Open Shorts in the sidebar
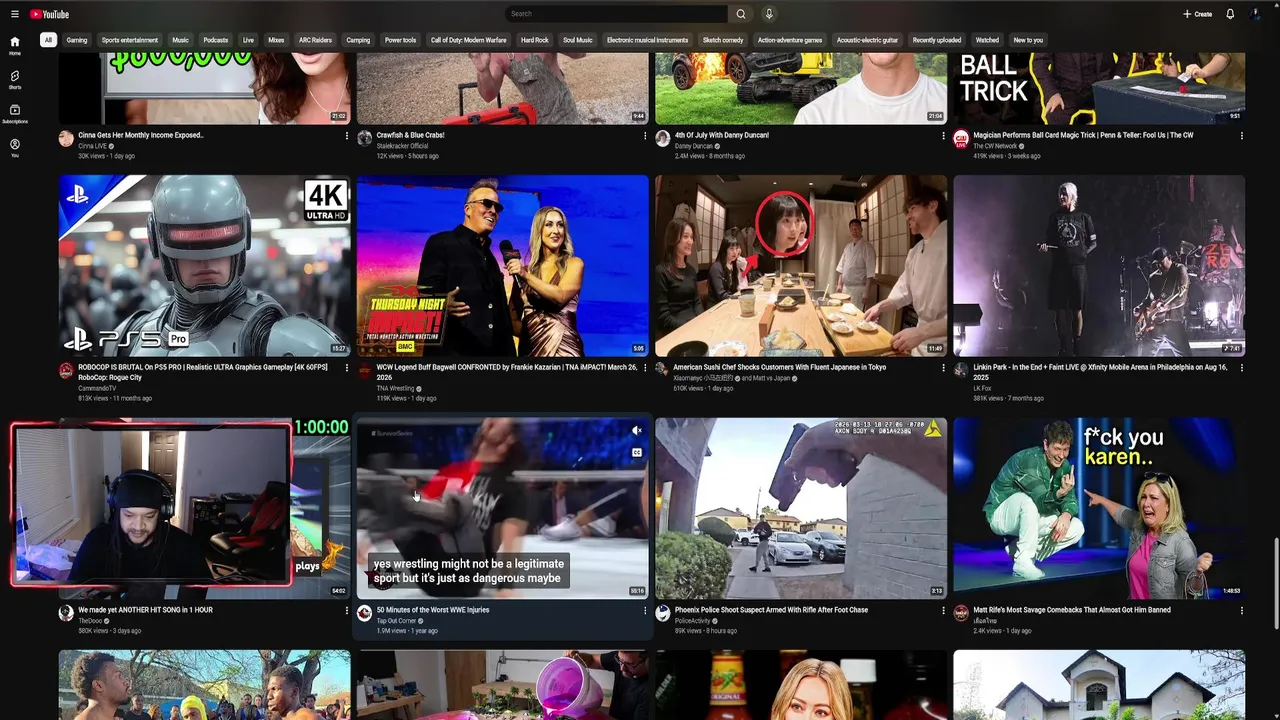 tap(14, 80)
